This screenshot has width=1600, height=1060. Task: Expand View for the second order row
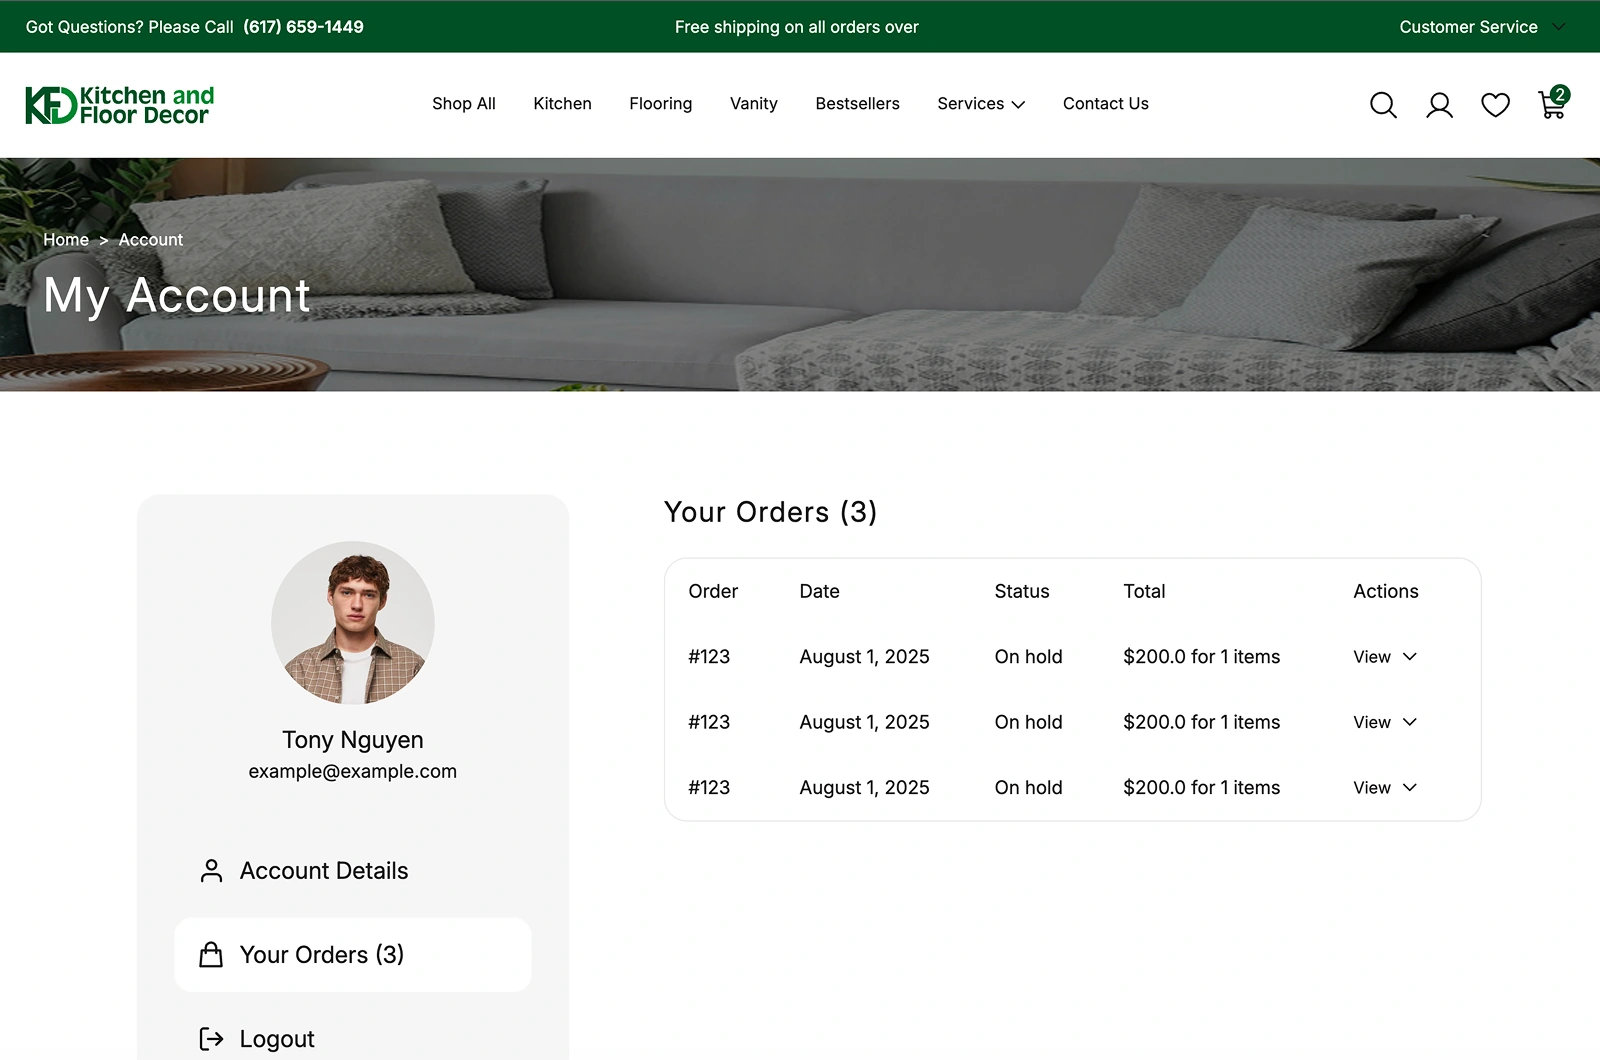(x=1385, y=722)
